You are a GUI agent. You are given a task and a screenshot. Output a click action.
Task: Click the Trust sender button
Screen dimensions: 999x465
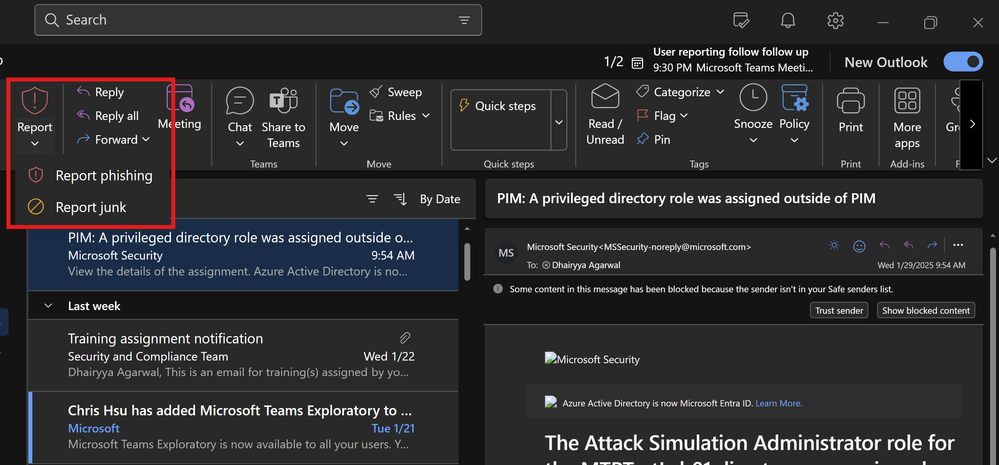(x=840, y=310)
